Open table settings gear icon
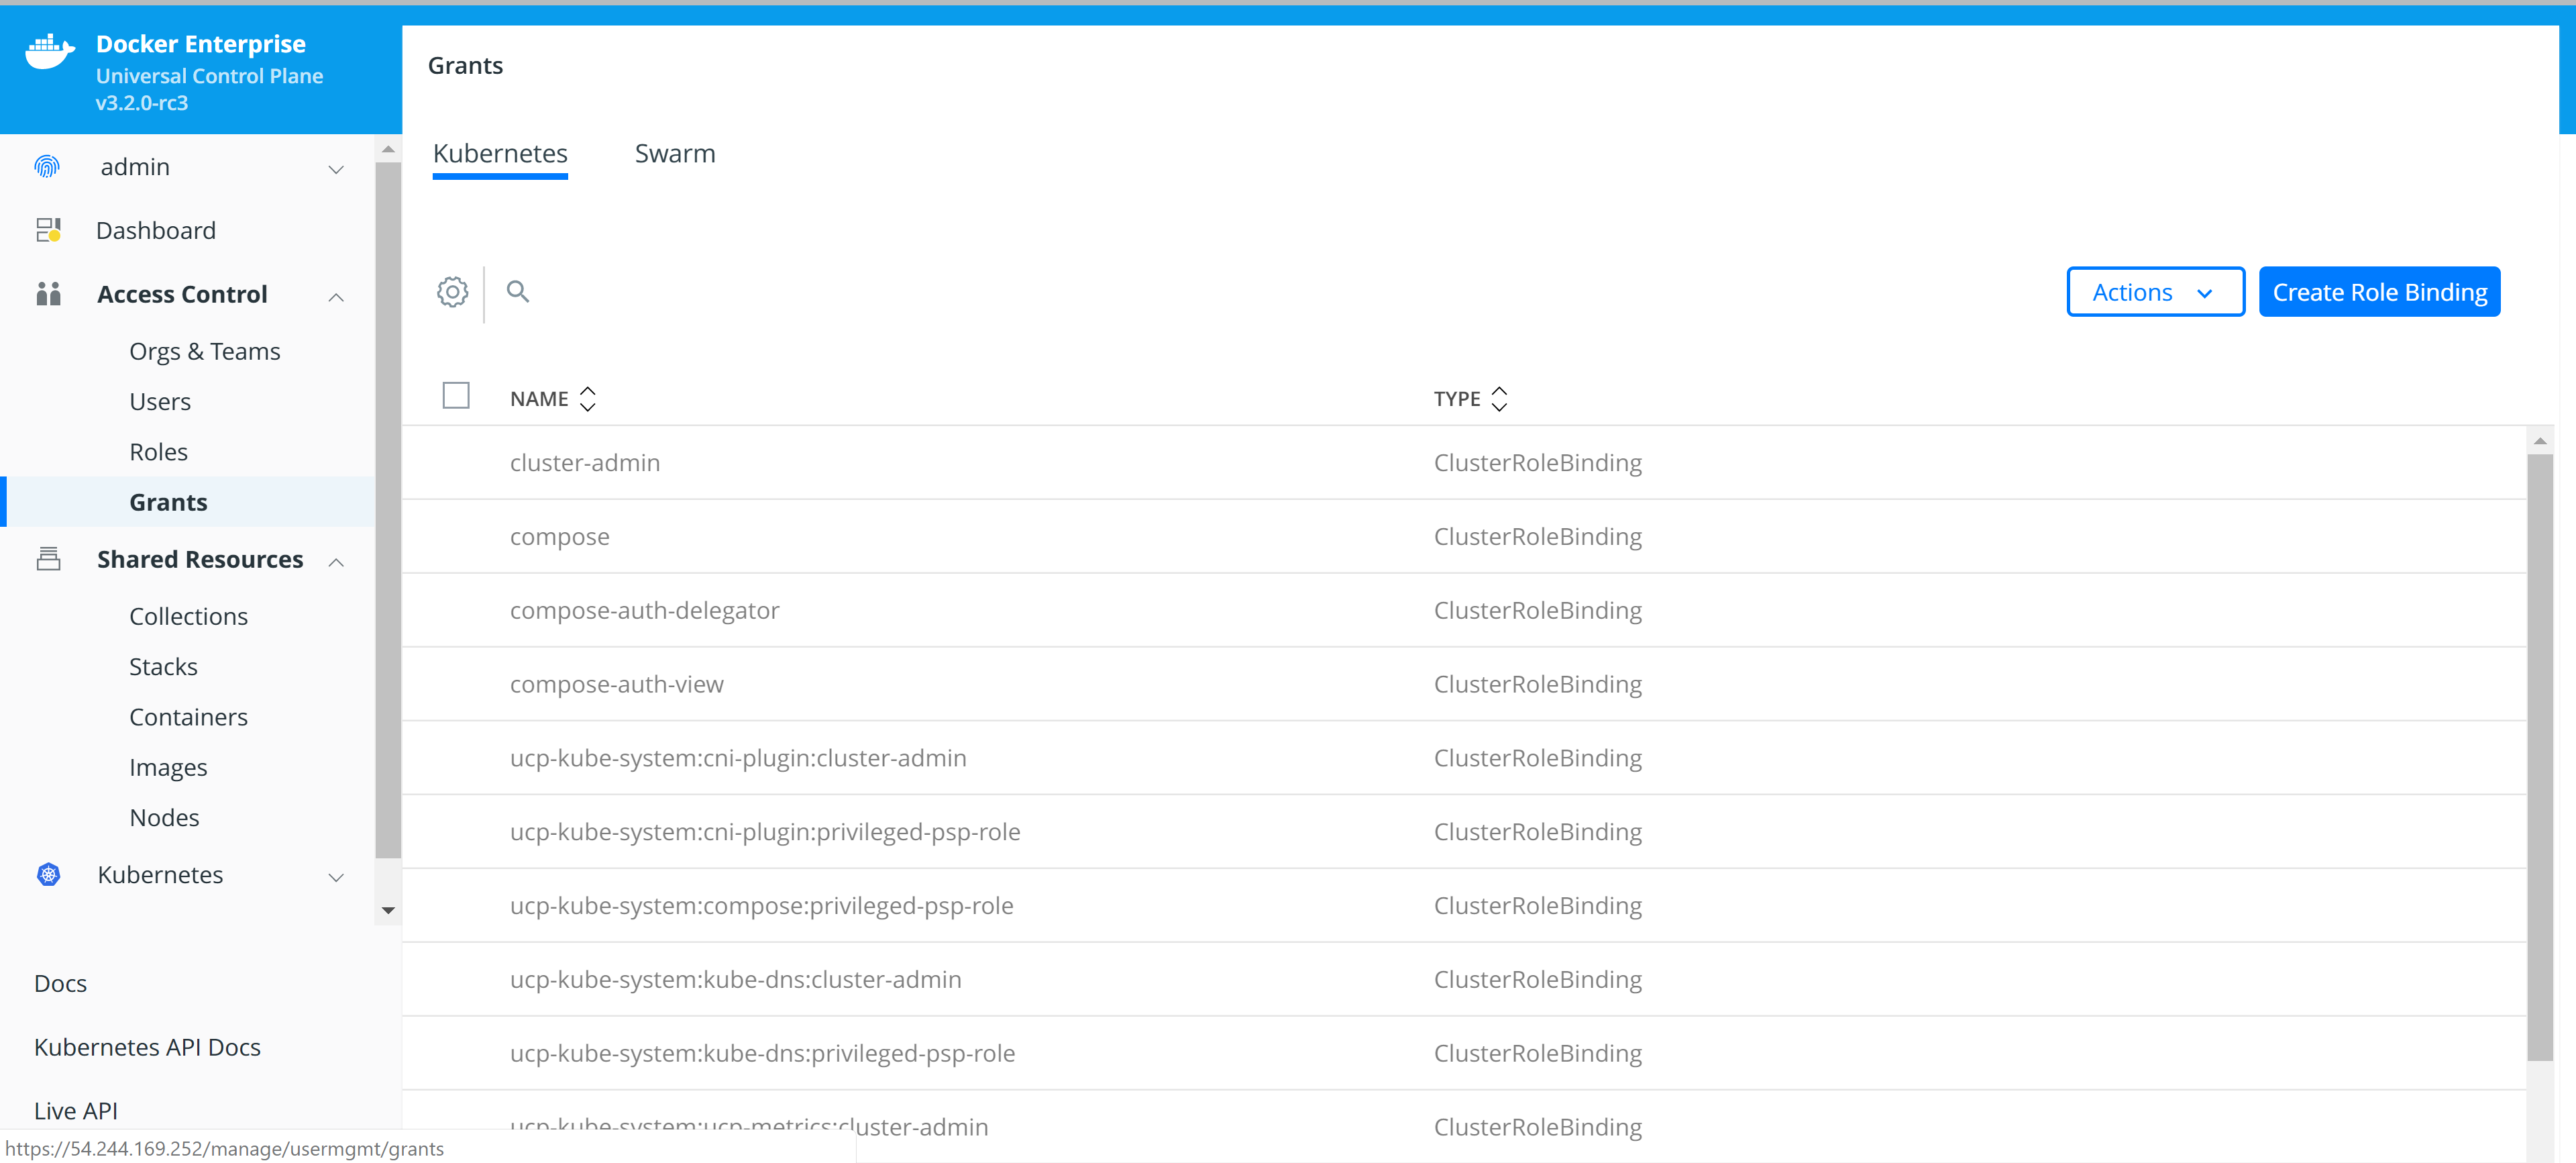The height and width of the screenshot is (1163, 2576). [452, 292]
